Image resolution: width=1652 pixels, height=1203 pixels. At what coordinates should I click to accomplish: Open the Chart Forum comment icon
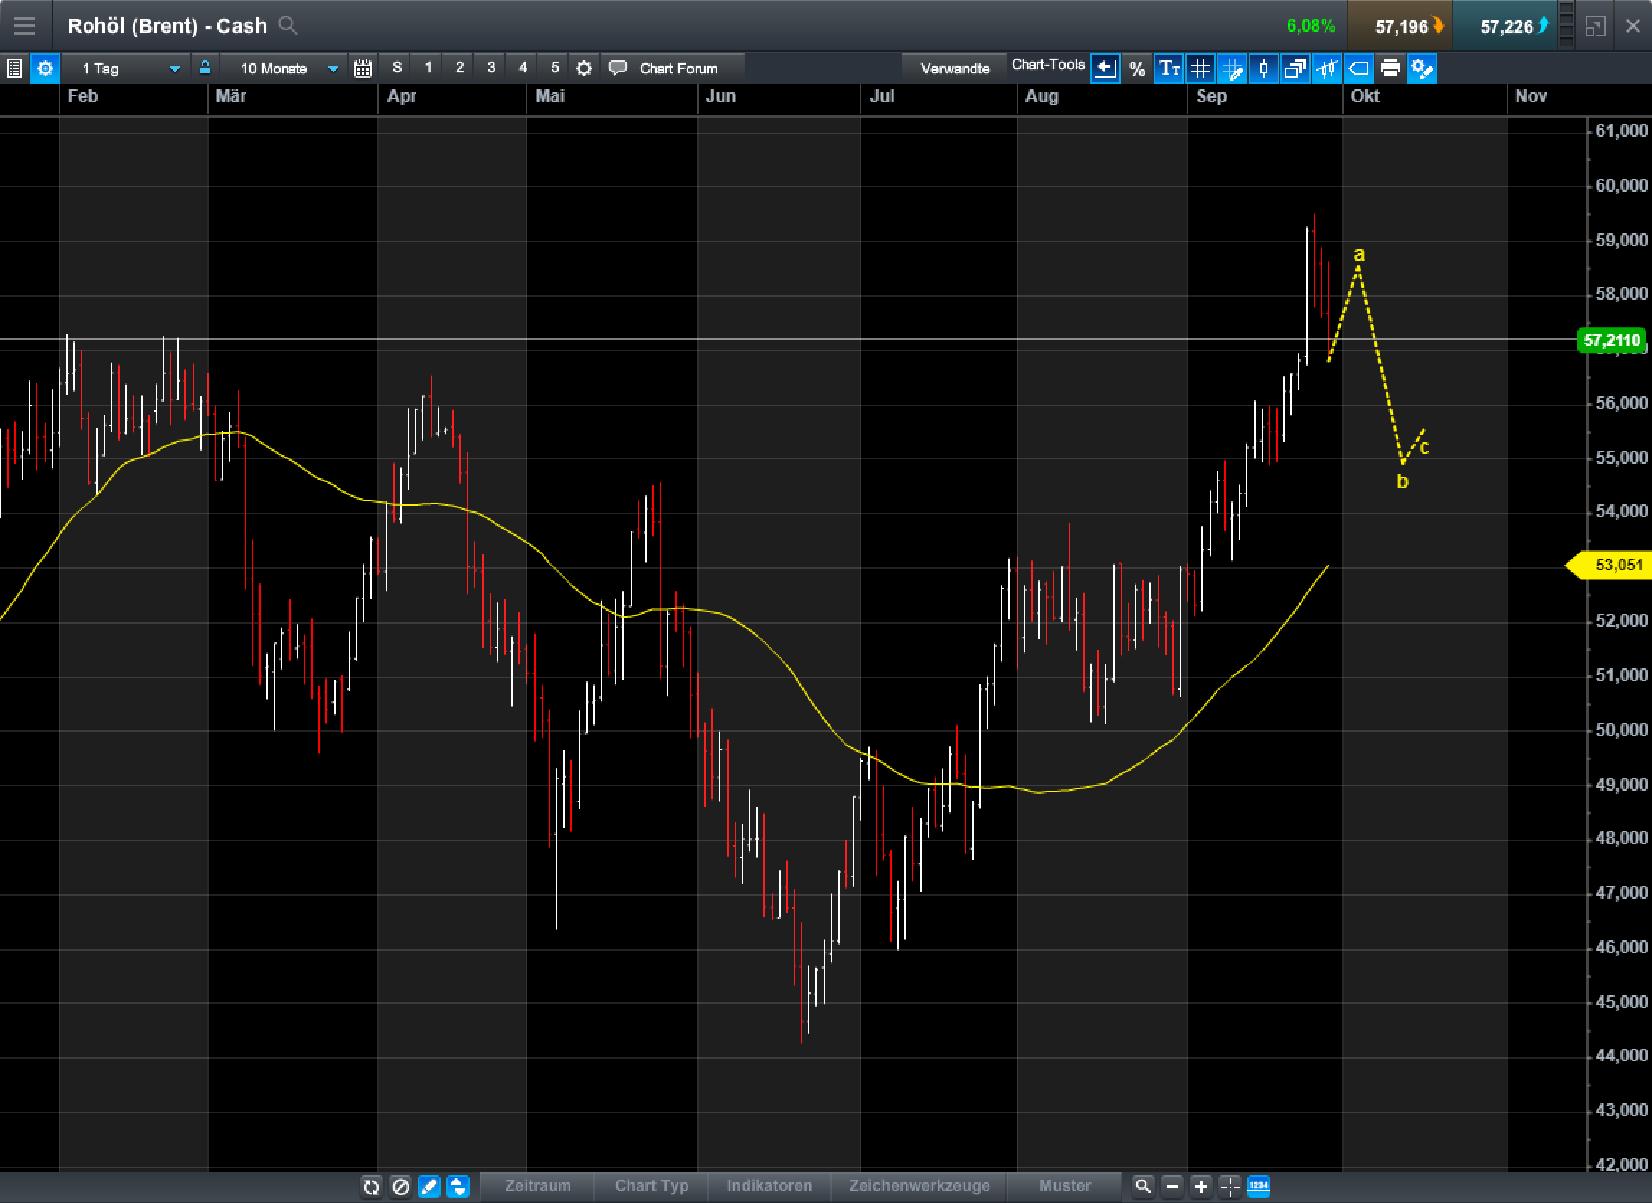(618, 68)
